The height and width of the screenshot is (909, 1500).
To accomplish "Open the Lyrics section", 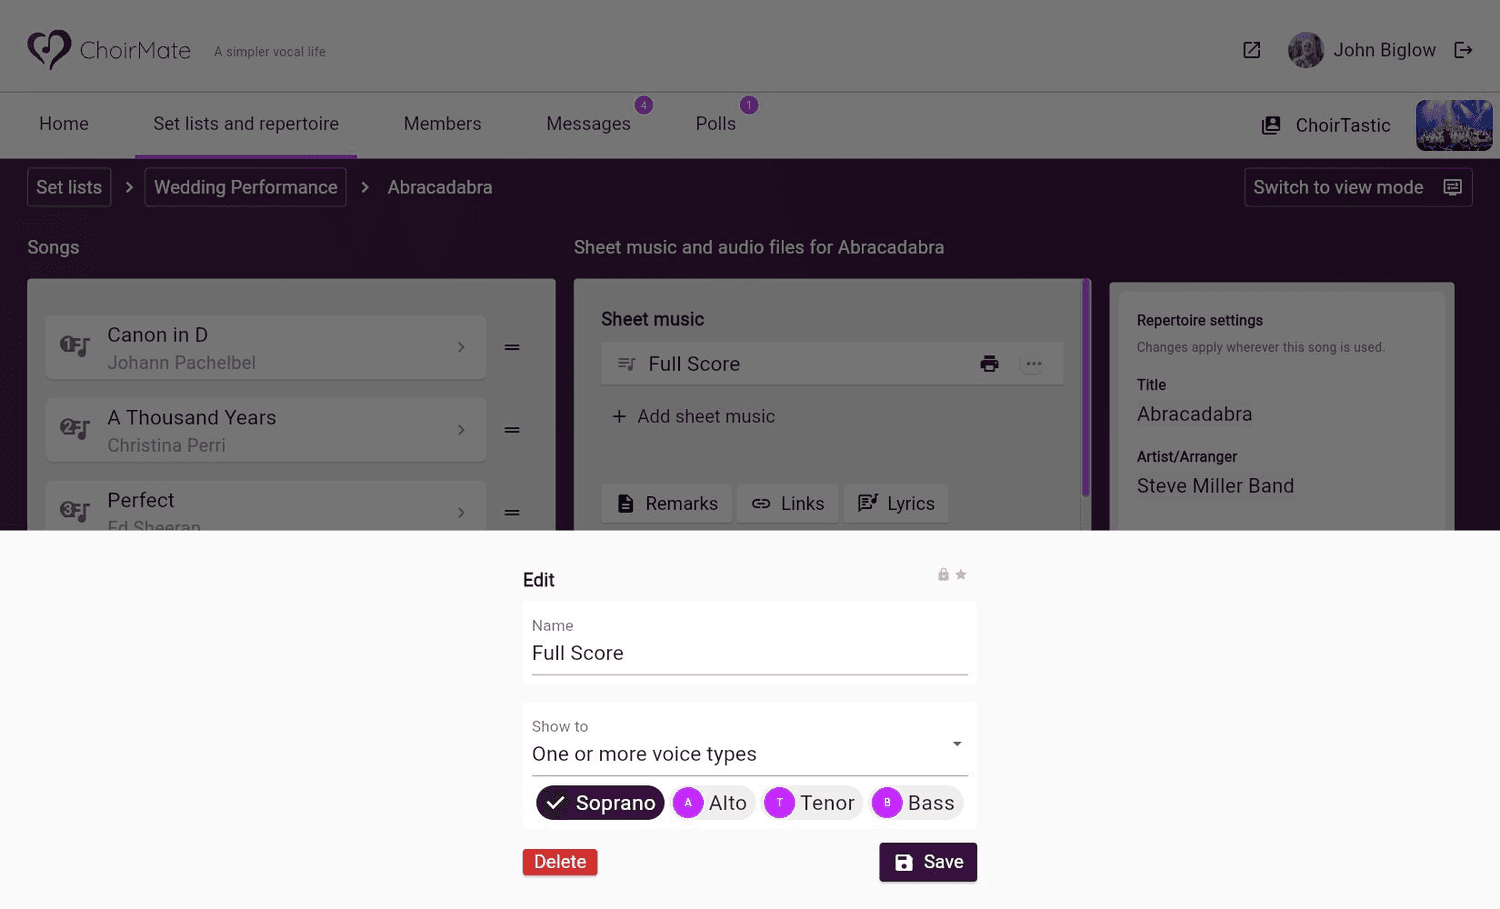I will 896,503.
